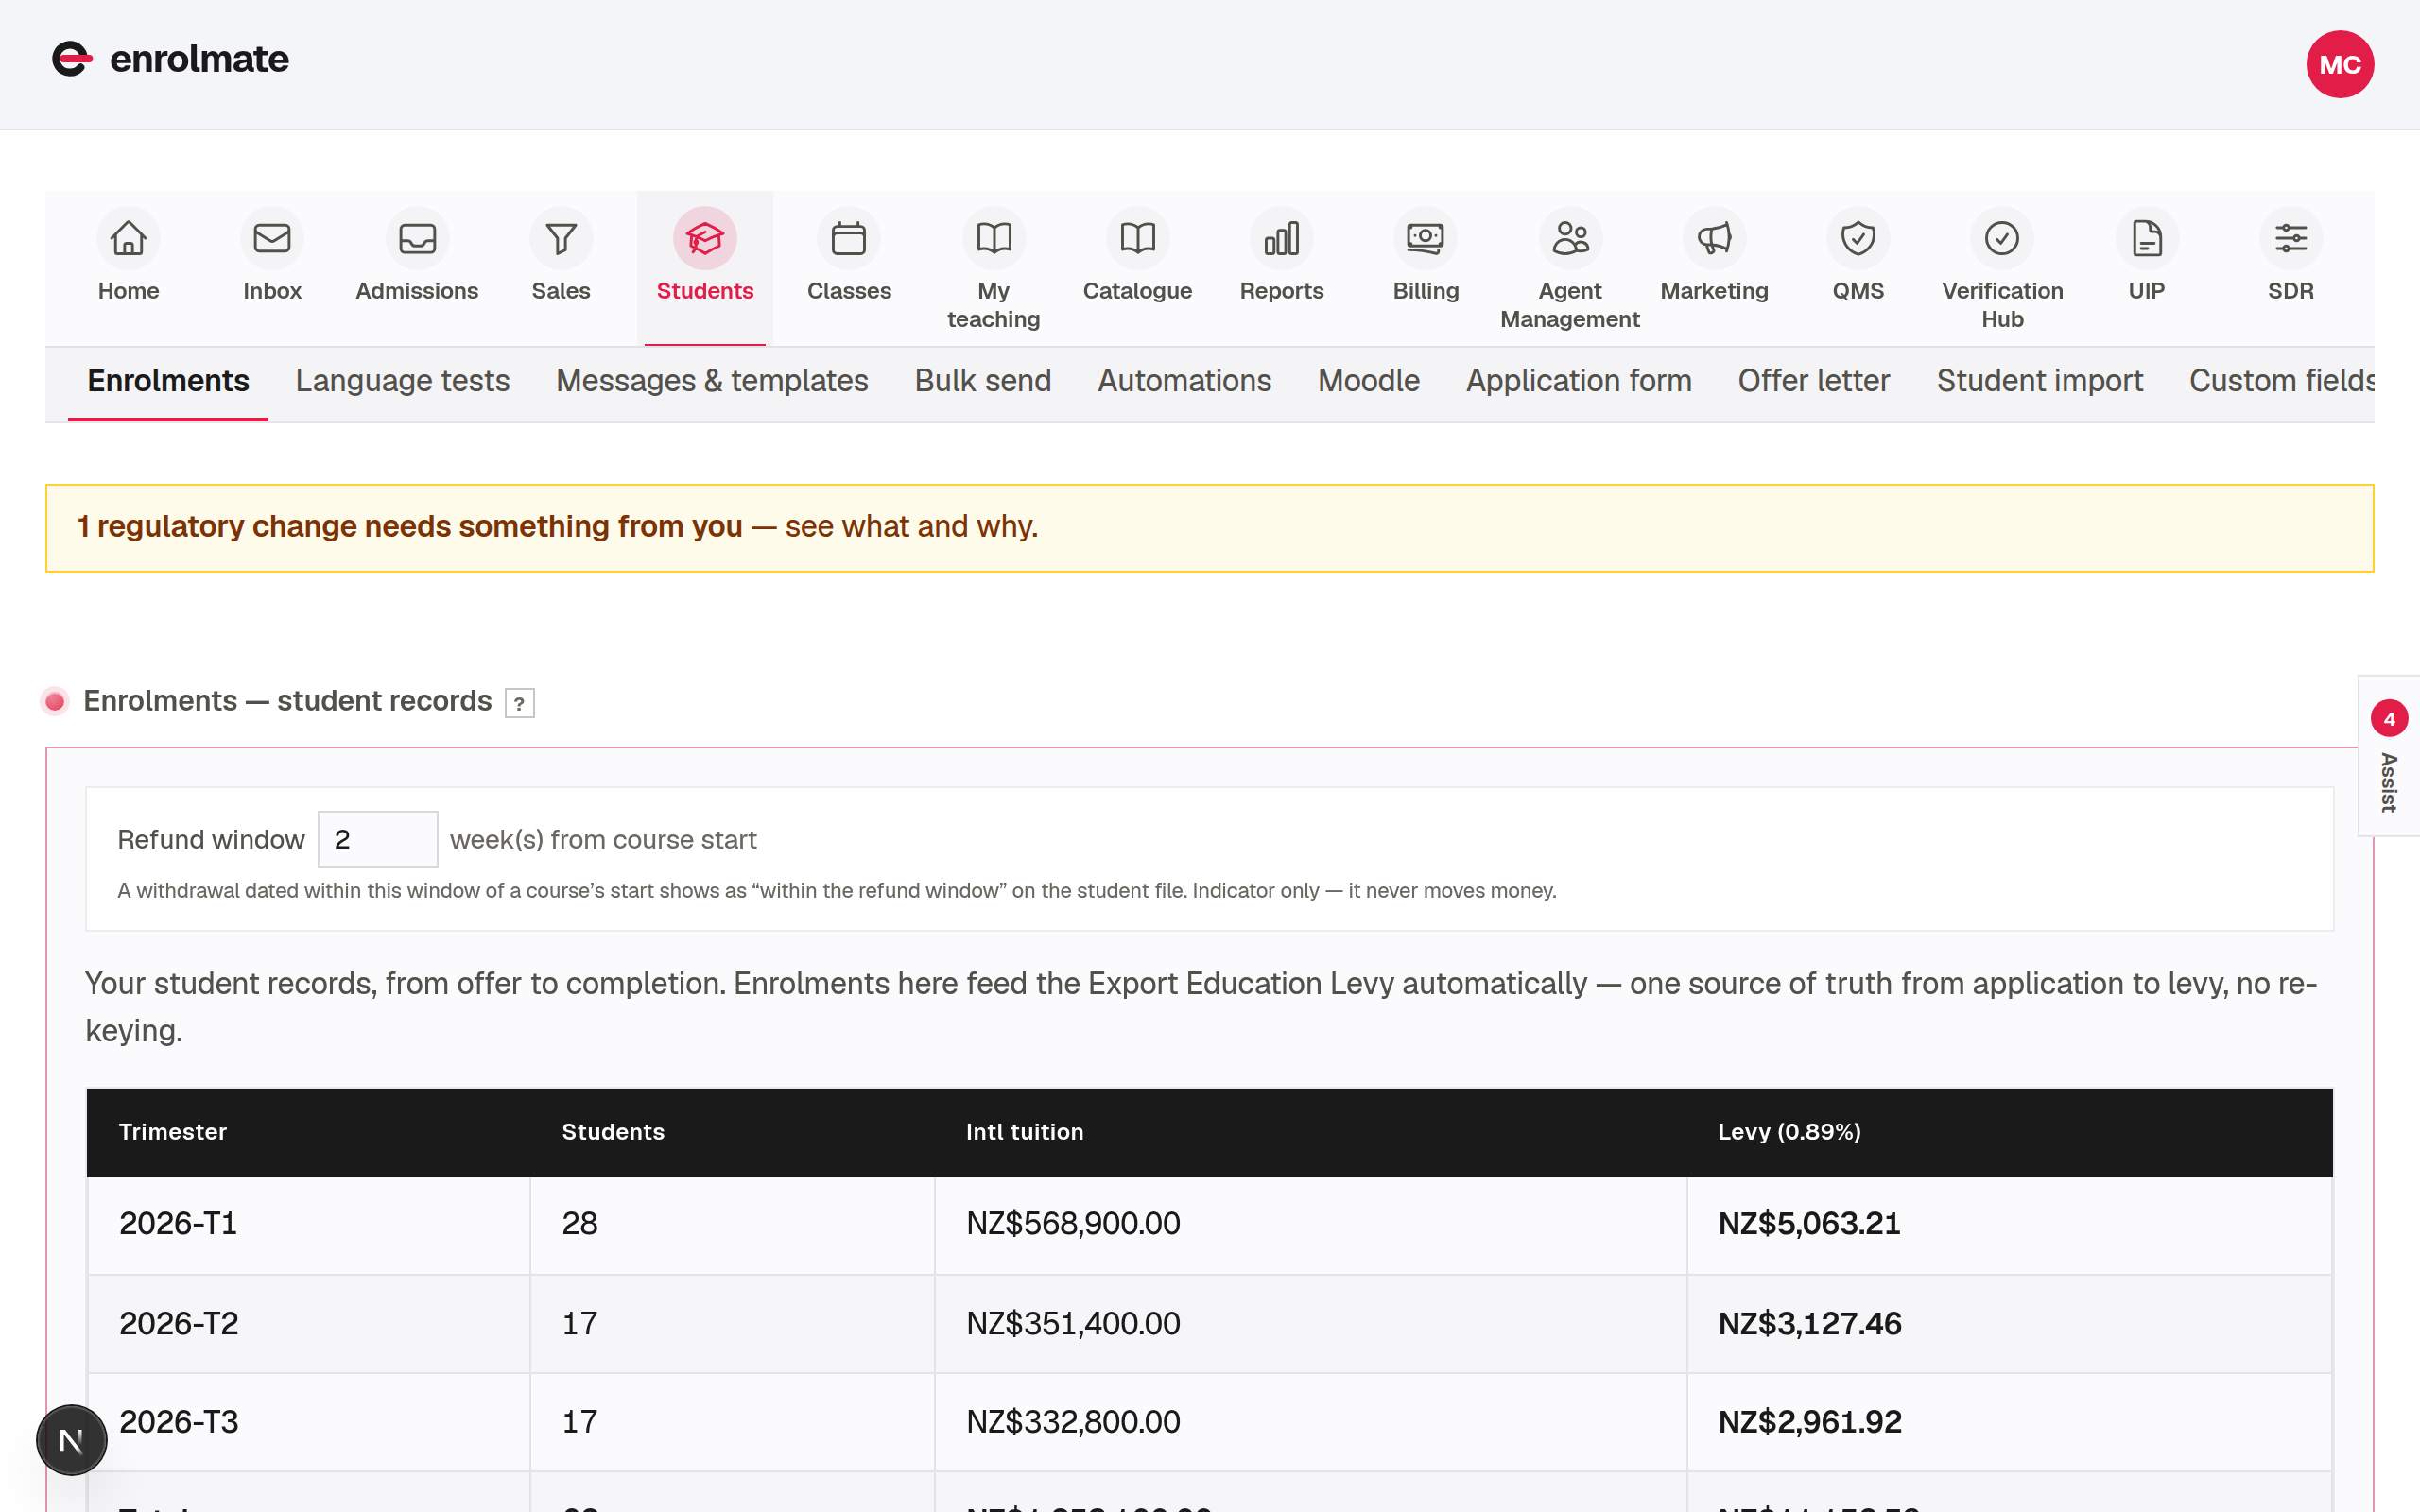
Task: Open the Billing cash icon
Action: (x=1426, y=238)
